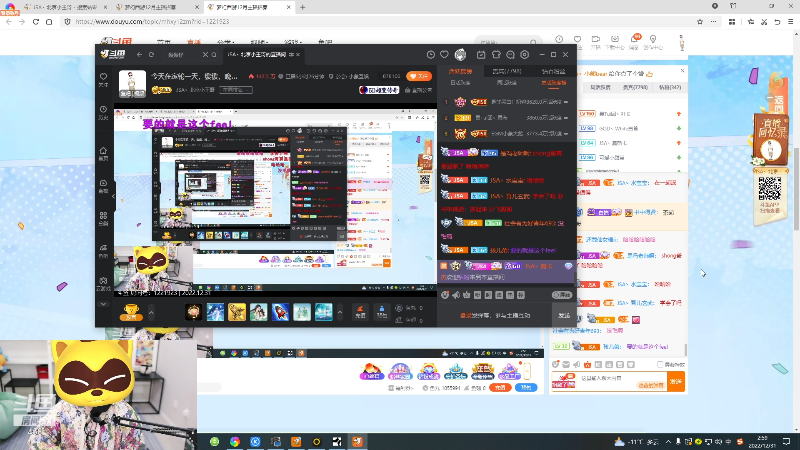Select the 贵宾 tab in webpage side panel
Screen dimensions: 800x450
pos(635,87)
